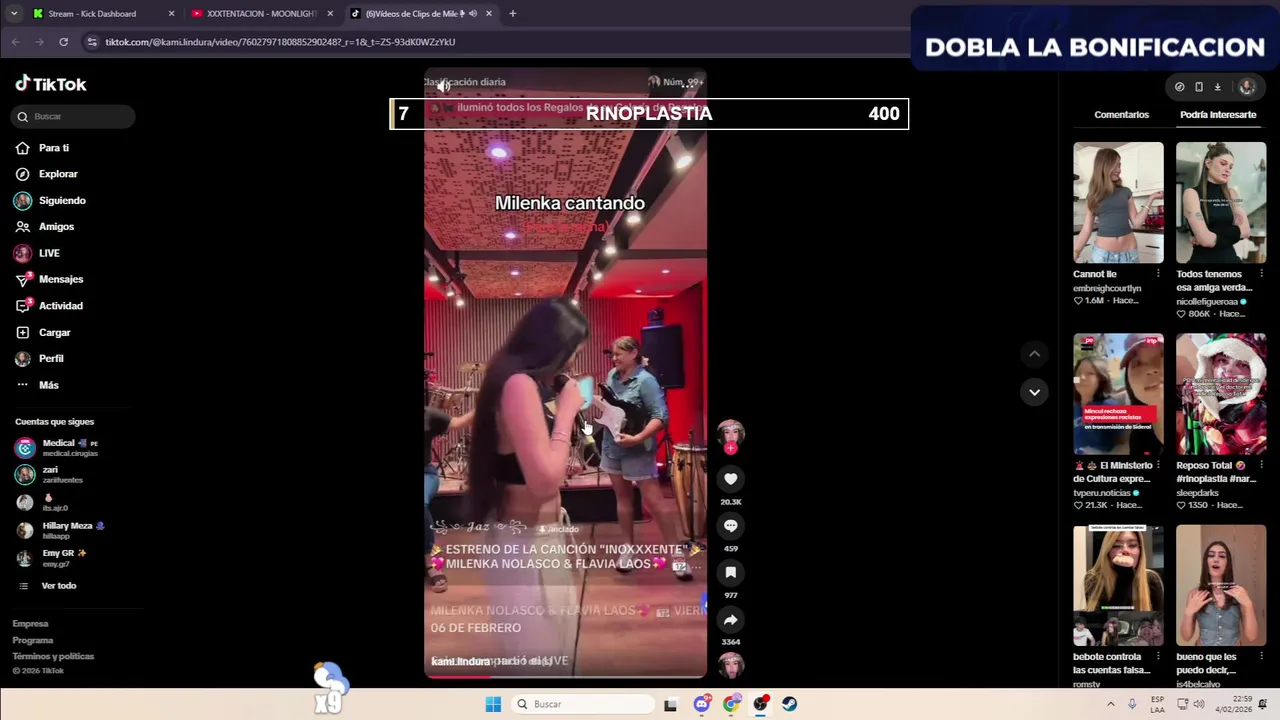Image resolution: width=1280 pixels, height=720 pixels.
Task: Toggle the video volume speaker icon
Action: tap(443, 86)
